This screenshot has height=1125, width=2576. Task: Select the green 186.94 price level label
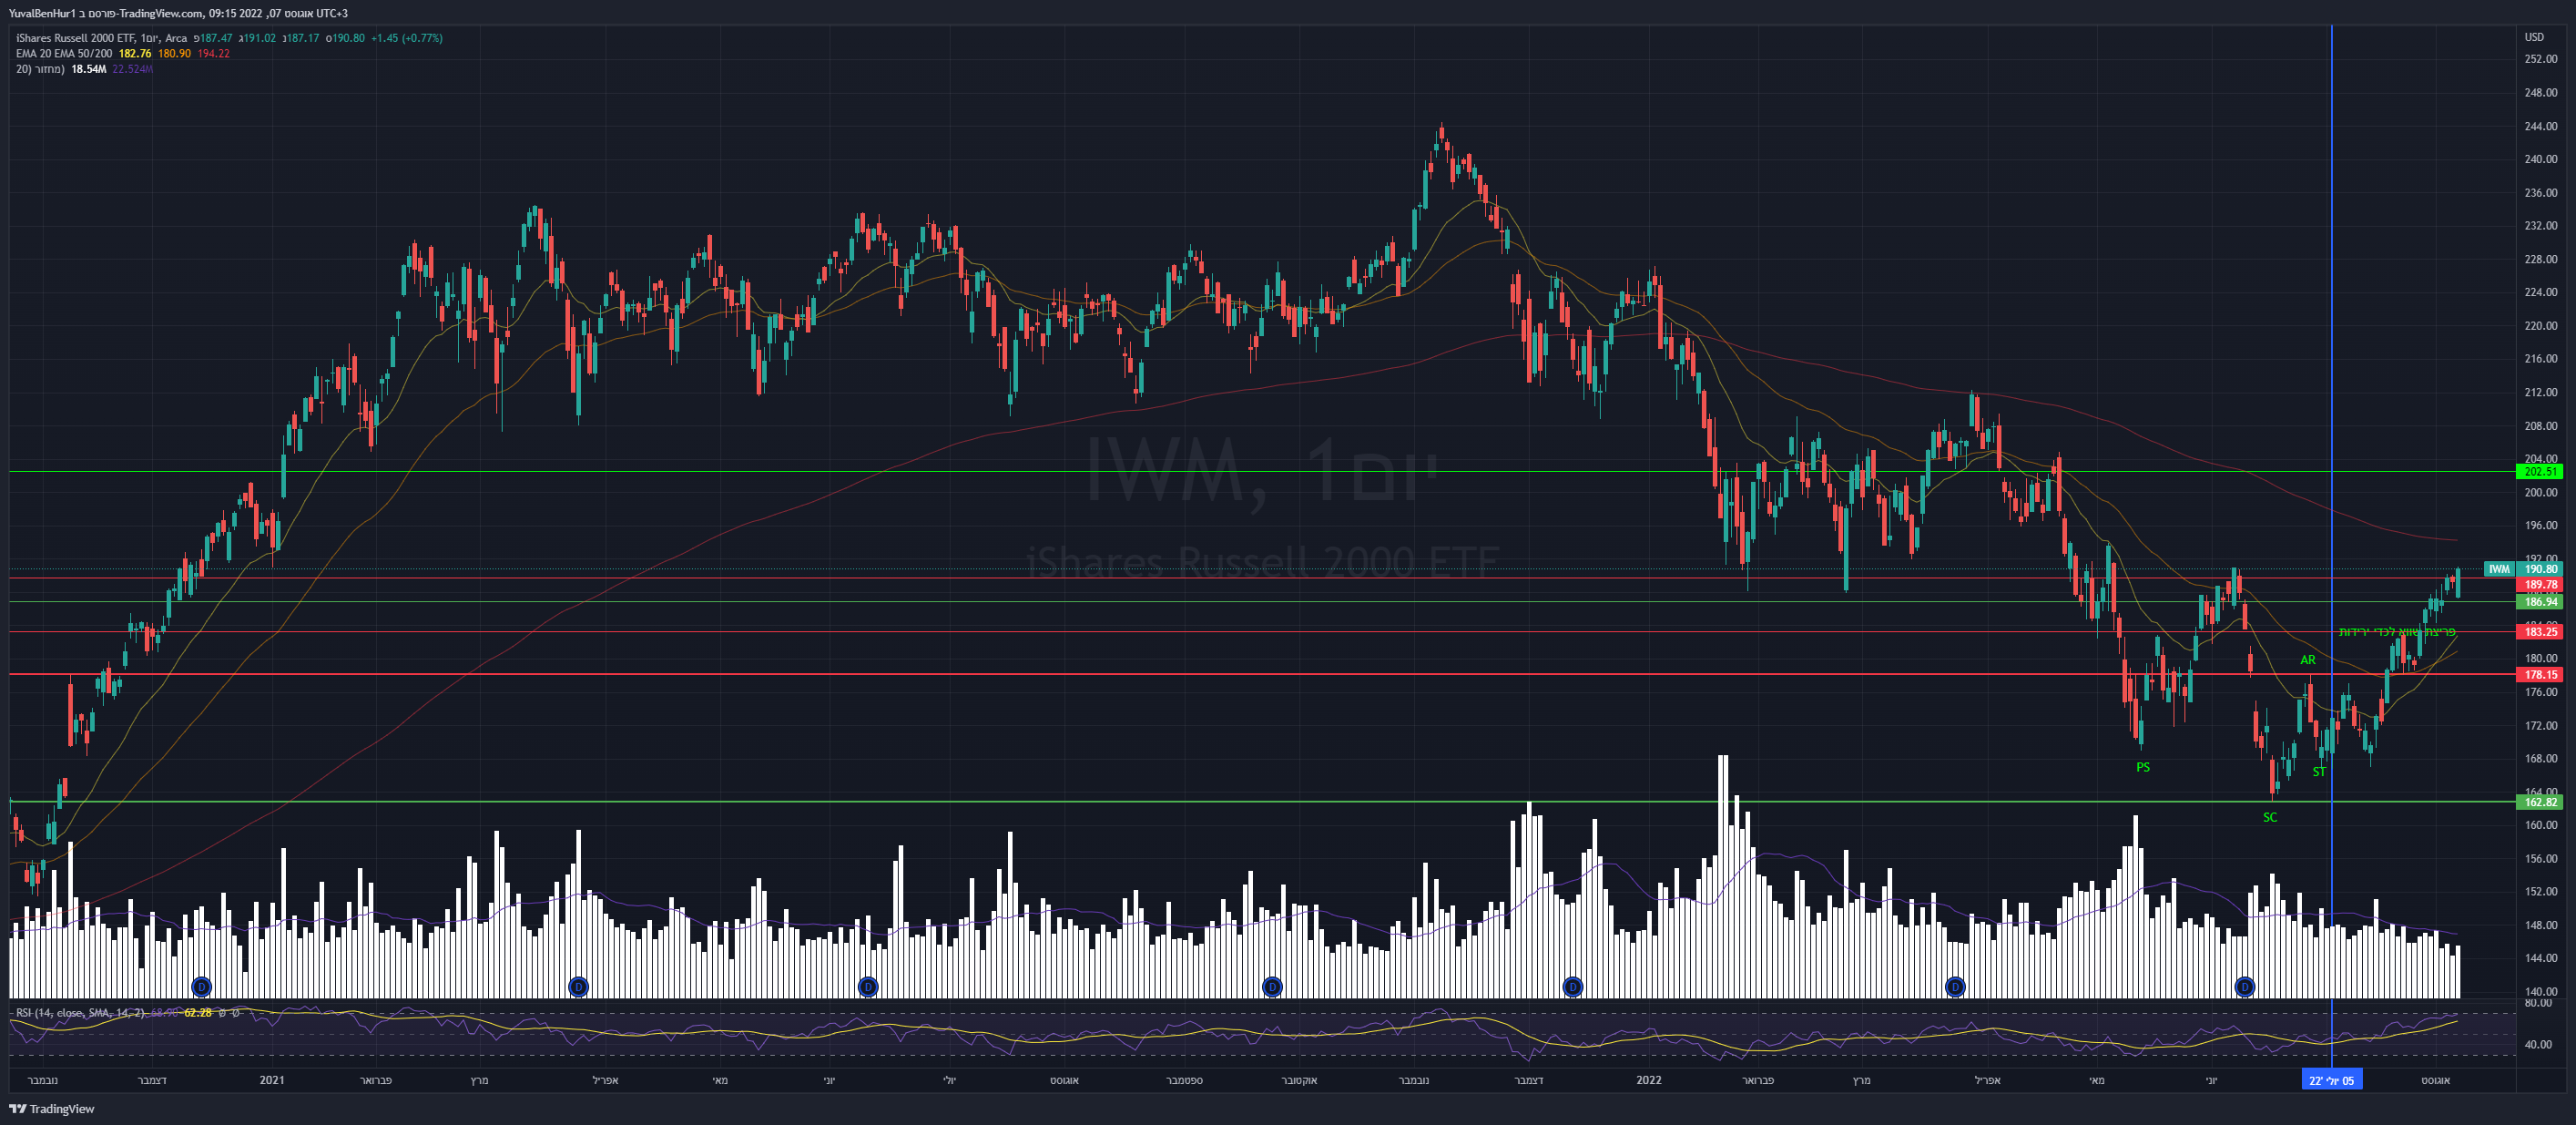coord(2540,602)
